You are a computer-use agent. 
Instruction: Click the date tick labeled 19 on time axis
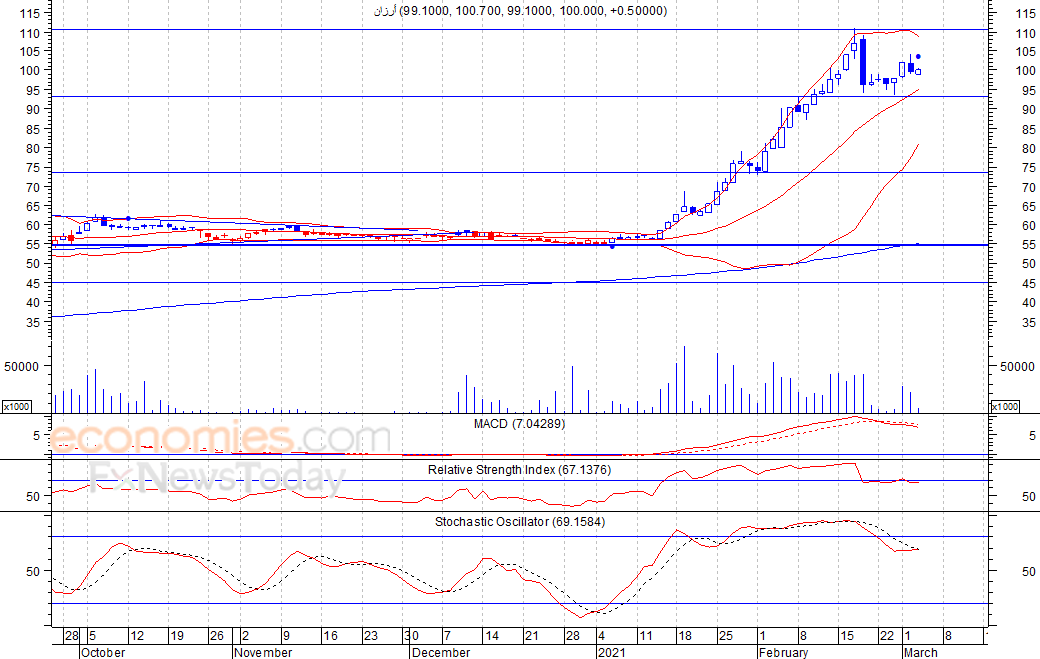[176, 636]
